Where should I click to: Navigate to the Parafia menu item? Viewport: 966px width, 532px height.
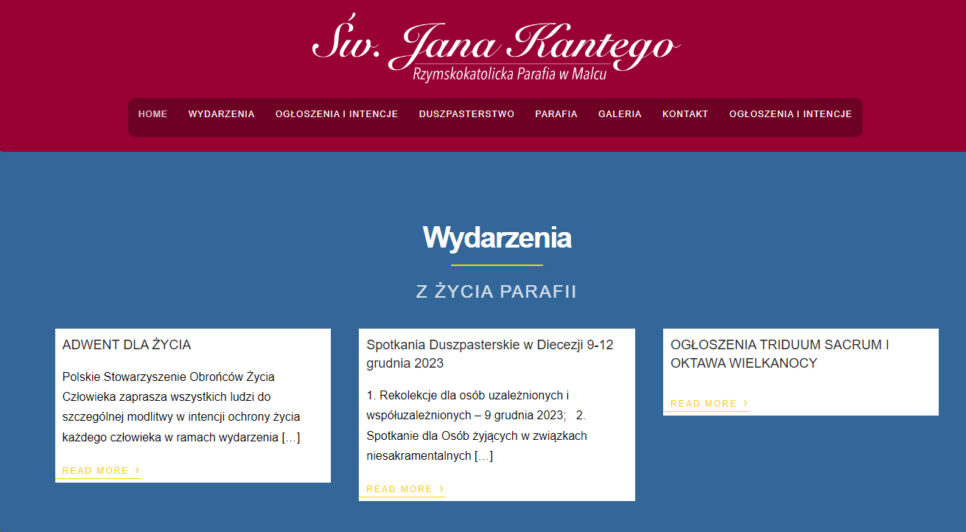point(555,114)
